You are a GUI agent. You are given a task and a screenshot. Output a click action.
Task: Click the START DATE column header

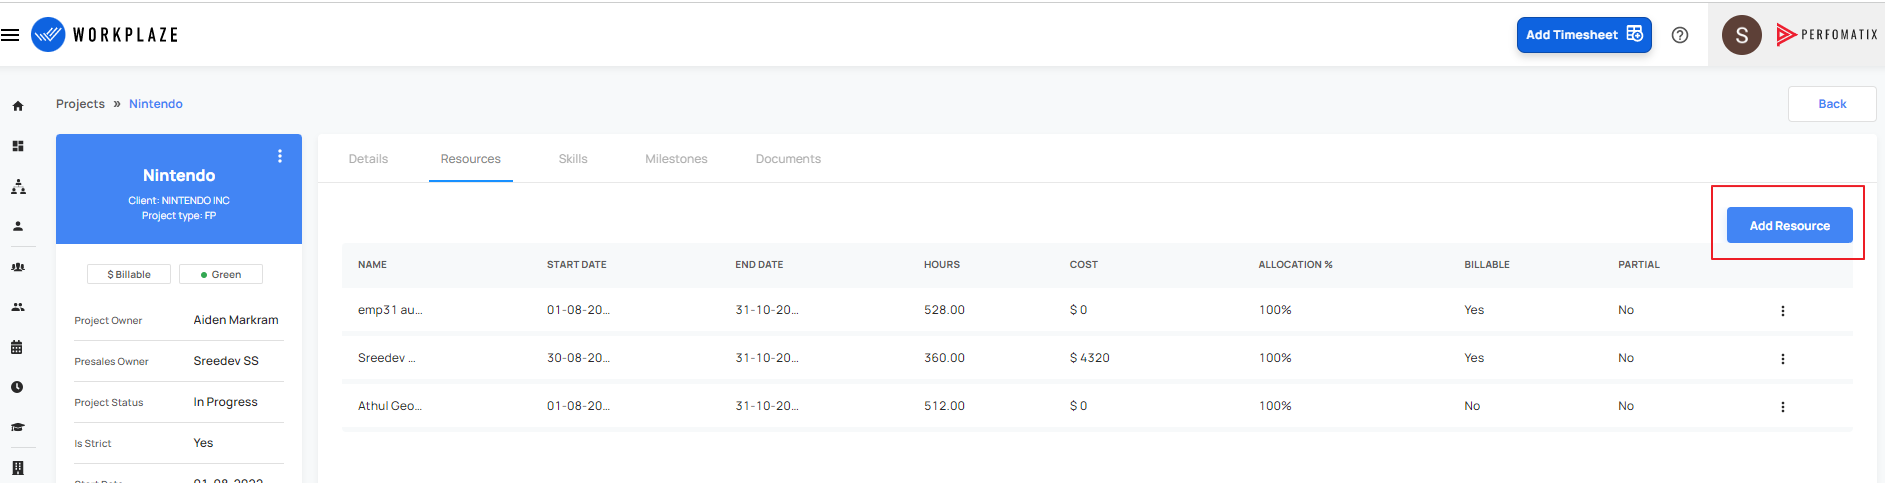577,265
